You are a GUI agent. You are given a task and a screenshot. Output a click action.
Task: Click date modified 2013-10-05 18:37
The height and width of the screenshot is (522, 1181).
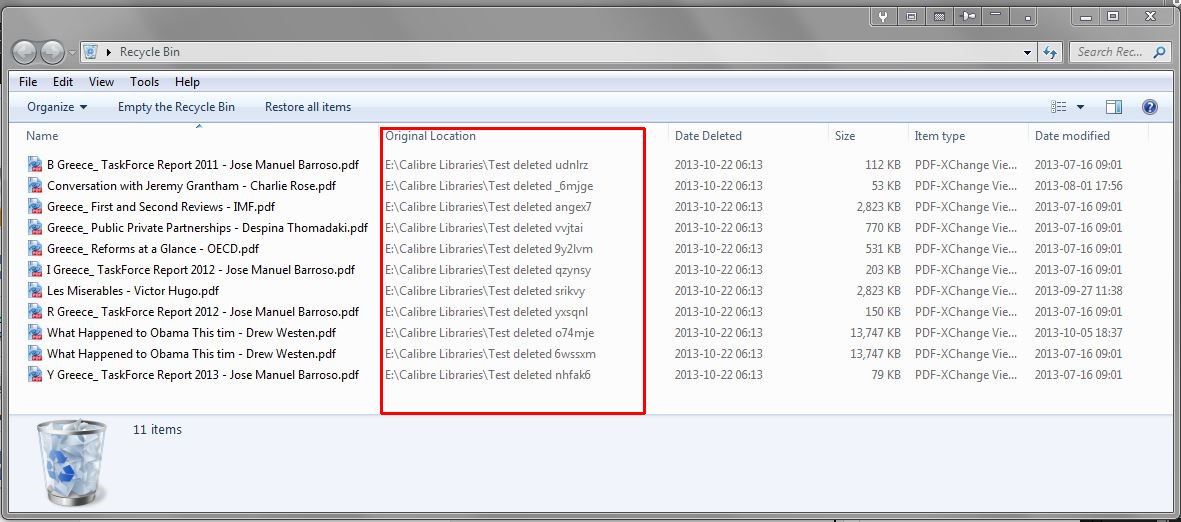tap(1079, 333)
